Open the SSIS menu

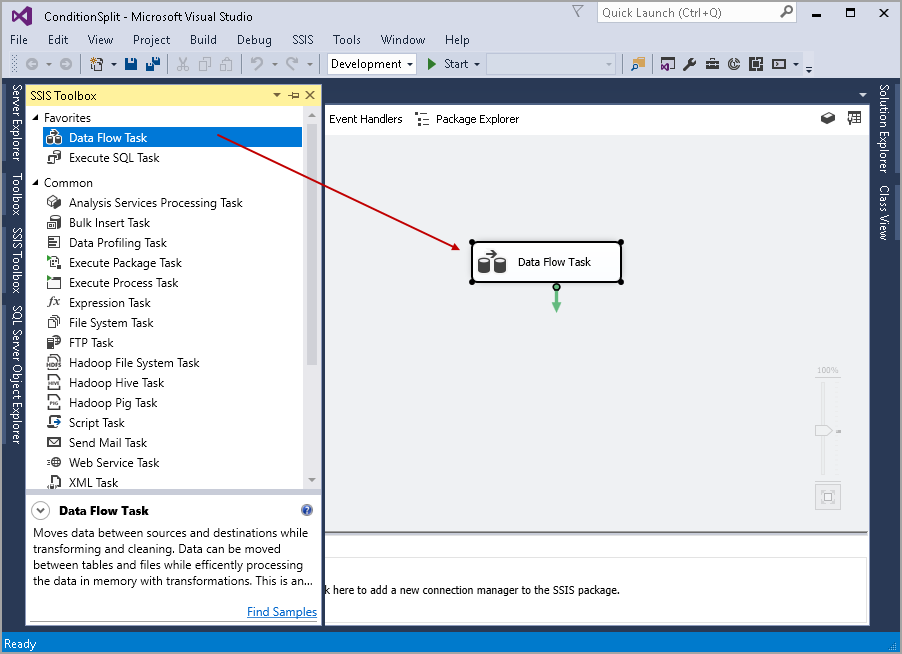click(x=302, y=40)
